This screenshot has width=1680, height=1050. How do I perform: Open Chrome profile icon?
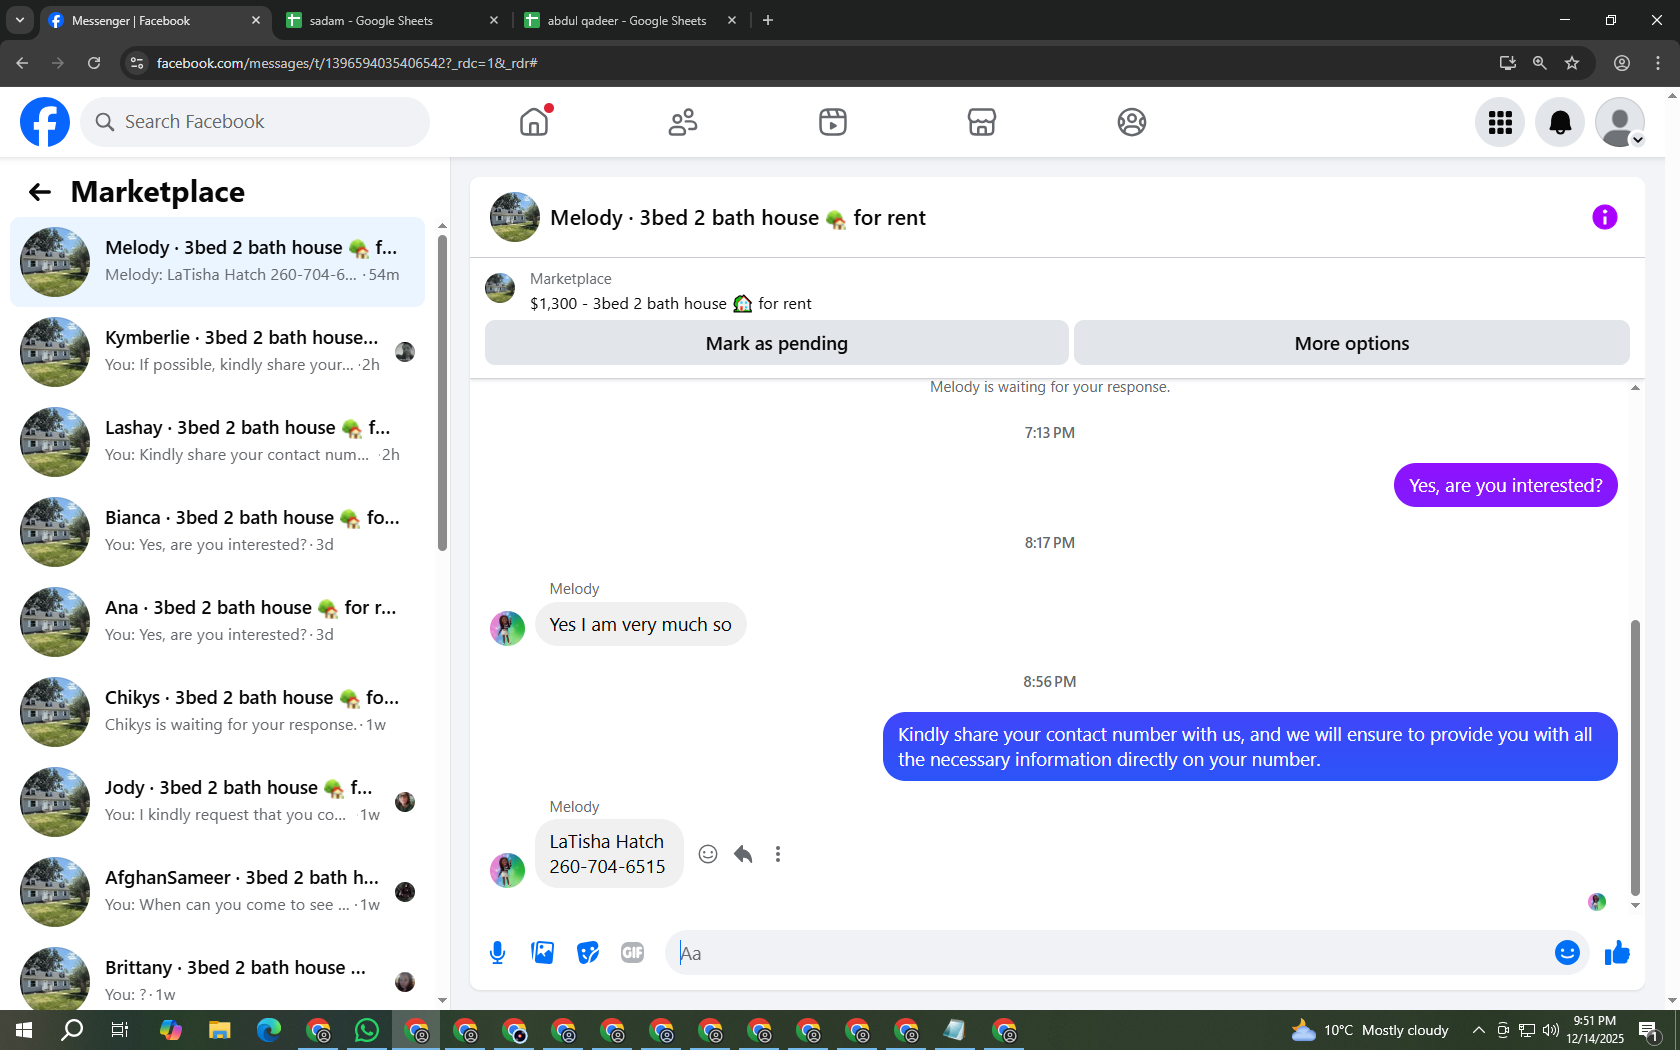[x=1622, y=63]
